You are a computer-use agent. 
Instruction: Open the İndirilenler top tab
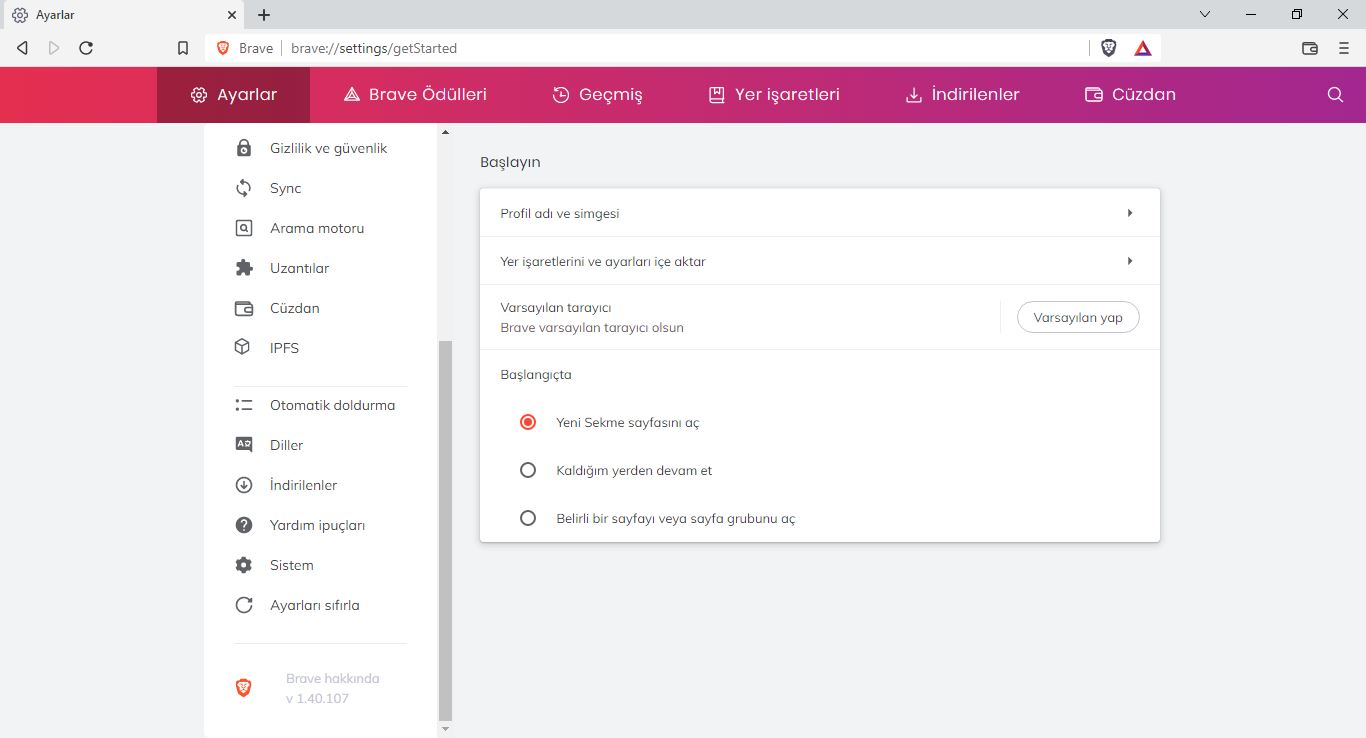click(x=962, y=95)
